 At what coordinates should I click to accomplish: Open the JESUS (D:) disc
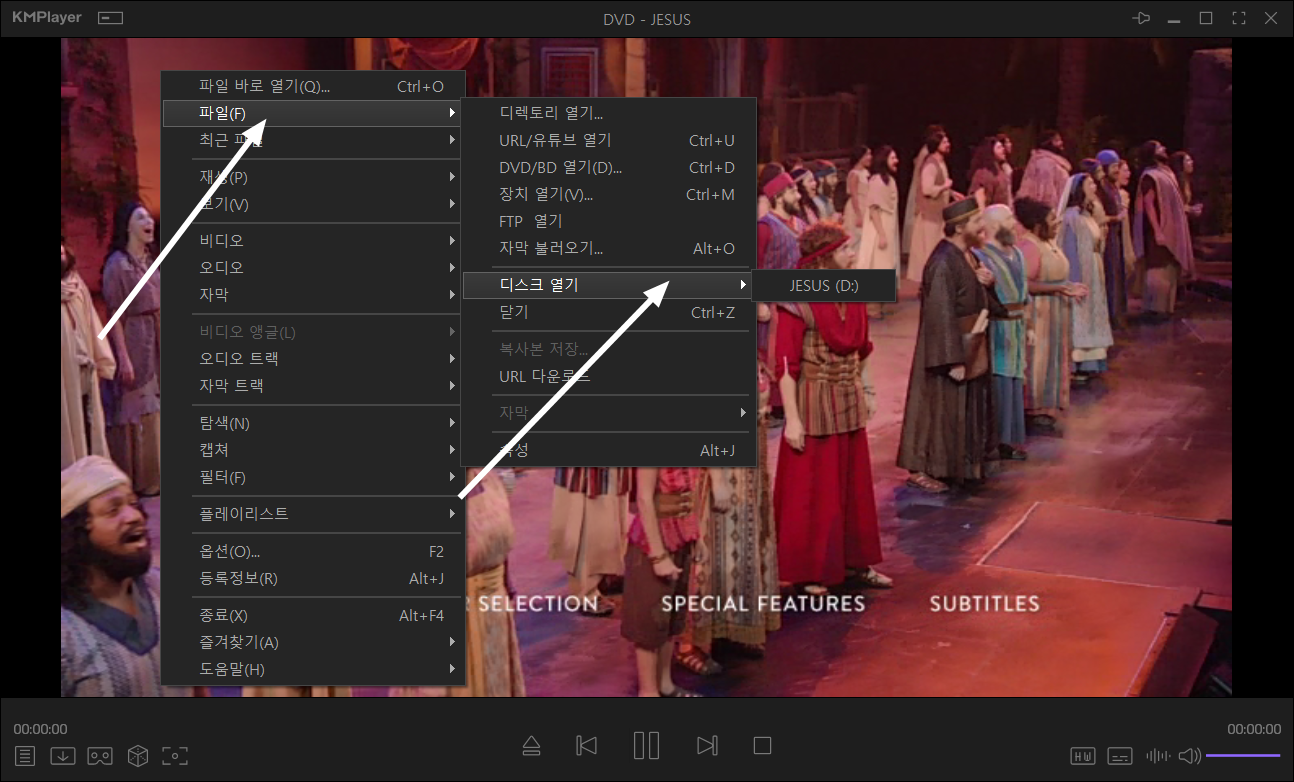(x=824, y=285)
